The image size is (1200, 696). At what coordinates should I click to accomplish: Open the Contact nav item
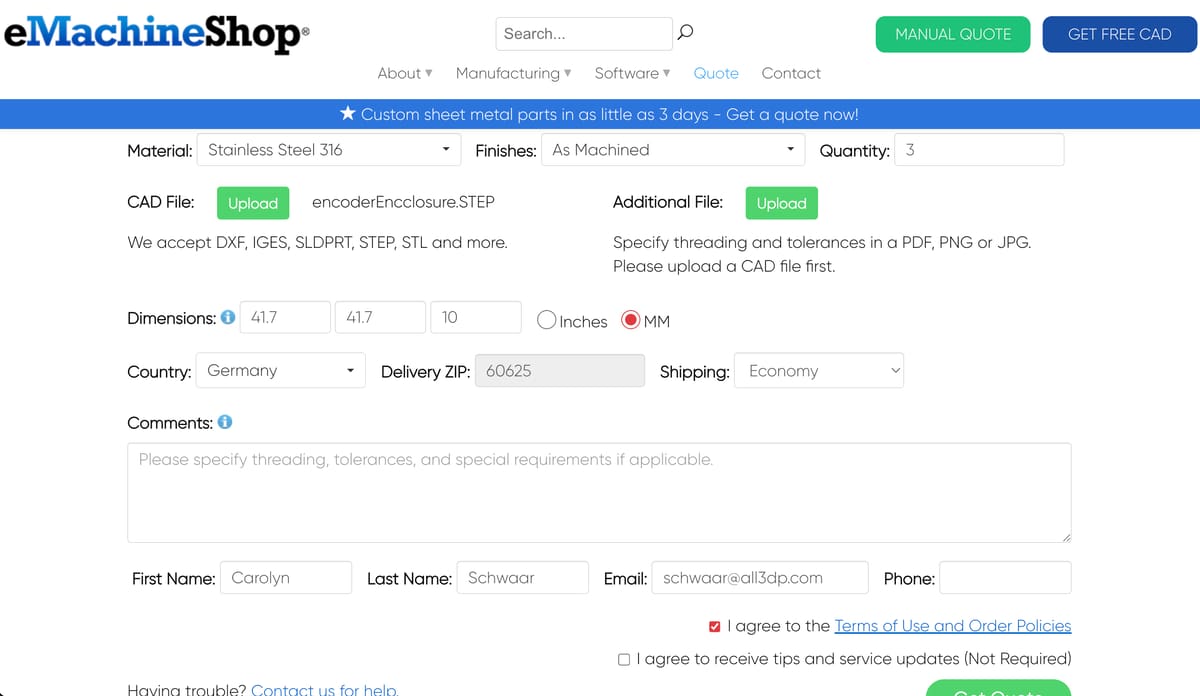791,73
